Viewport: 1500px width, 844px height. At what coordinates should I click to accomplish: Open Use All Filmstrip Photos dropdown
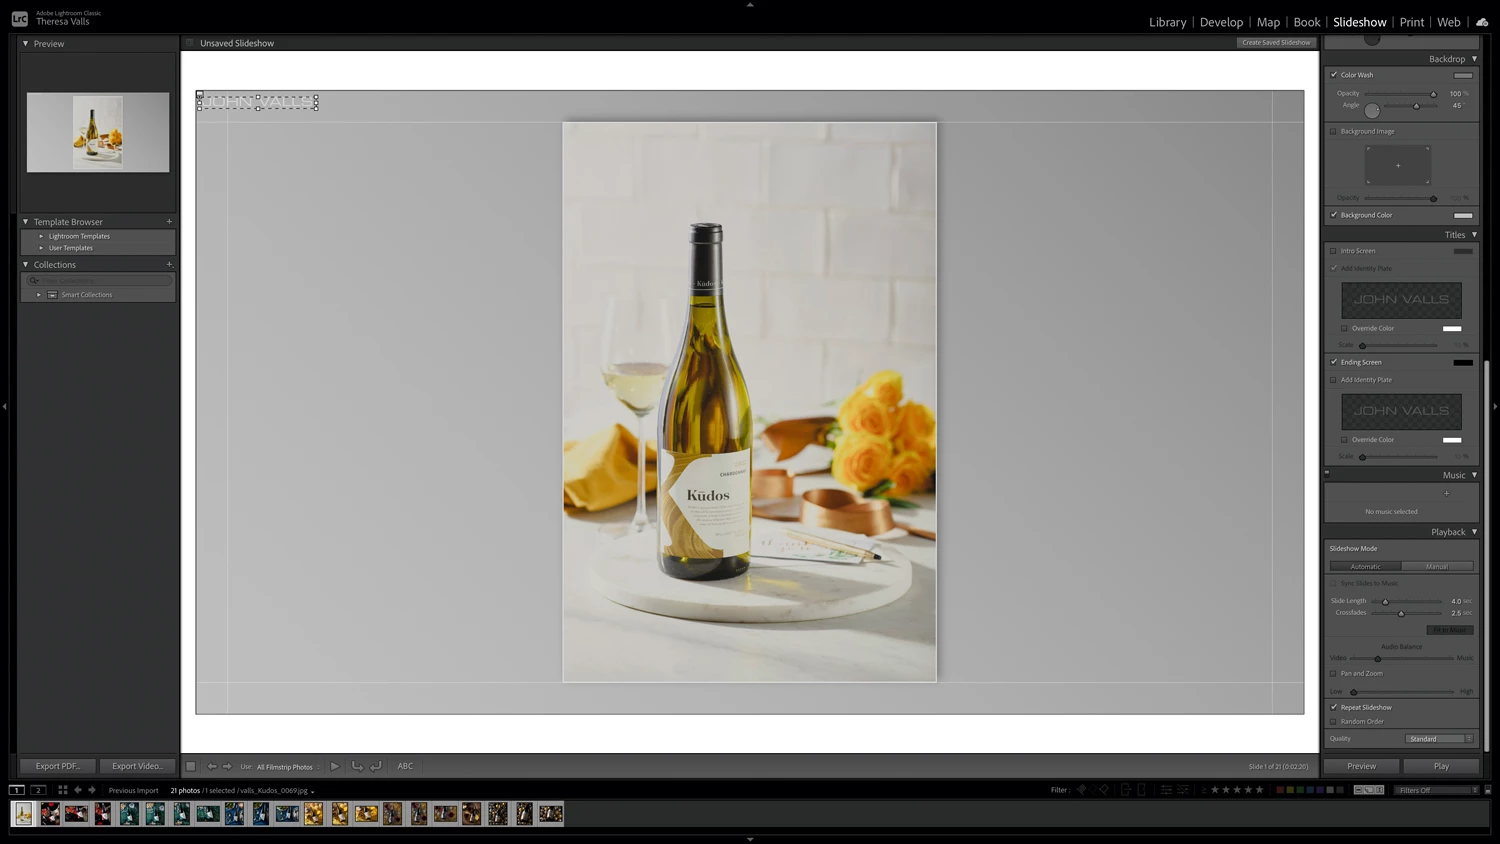(x=288, y=767)
